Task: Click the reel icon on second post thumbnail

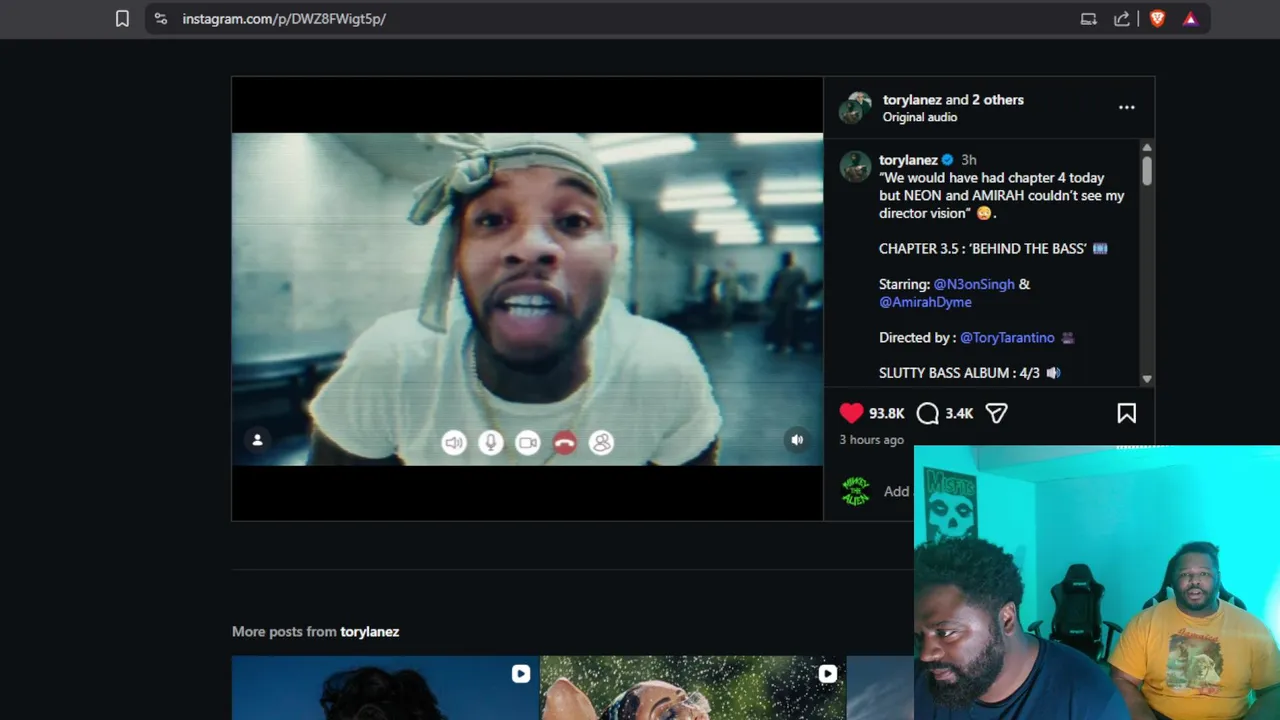Action: point(828,674)
